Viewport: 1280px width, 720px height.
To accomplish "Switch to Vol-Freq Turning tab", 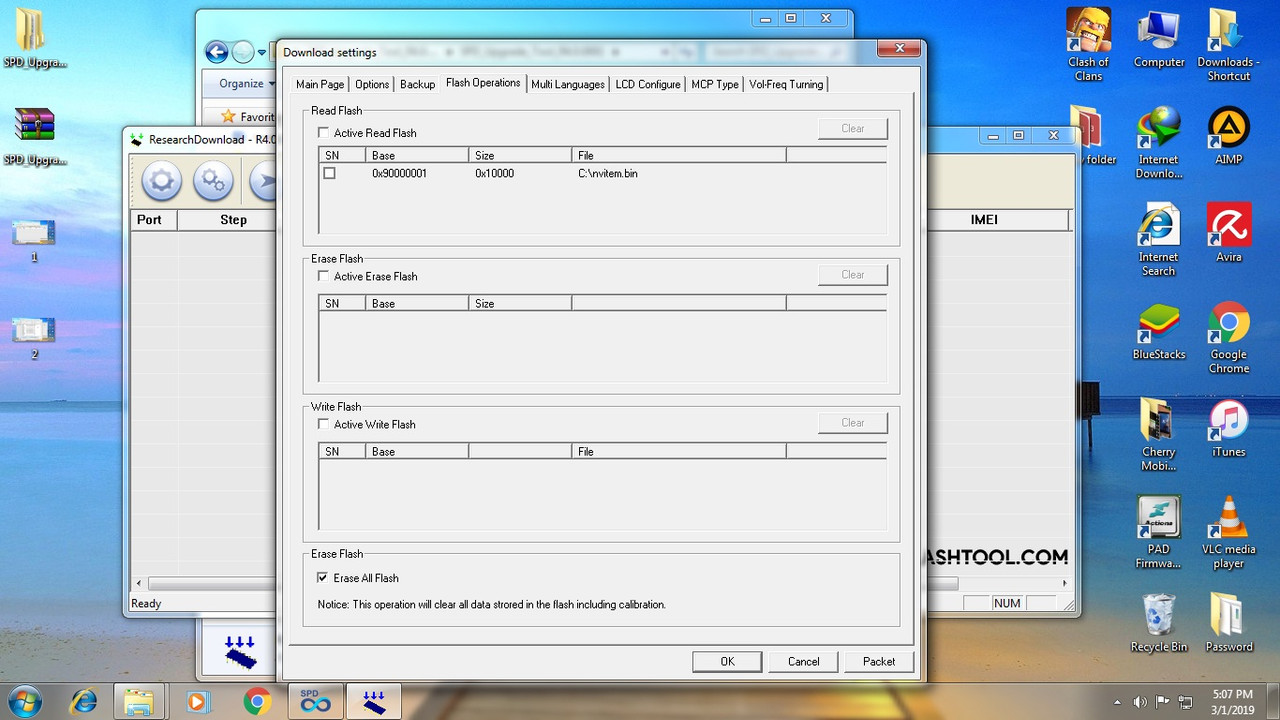I will [786, 84].
